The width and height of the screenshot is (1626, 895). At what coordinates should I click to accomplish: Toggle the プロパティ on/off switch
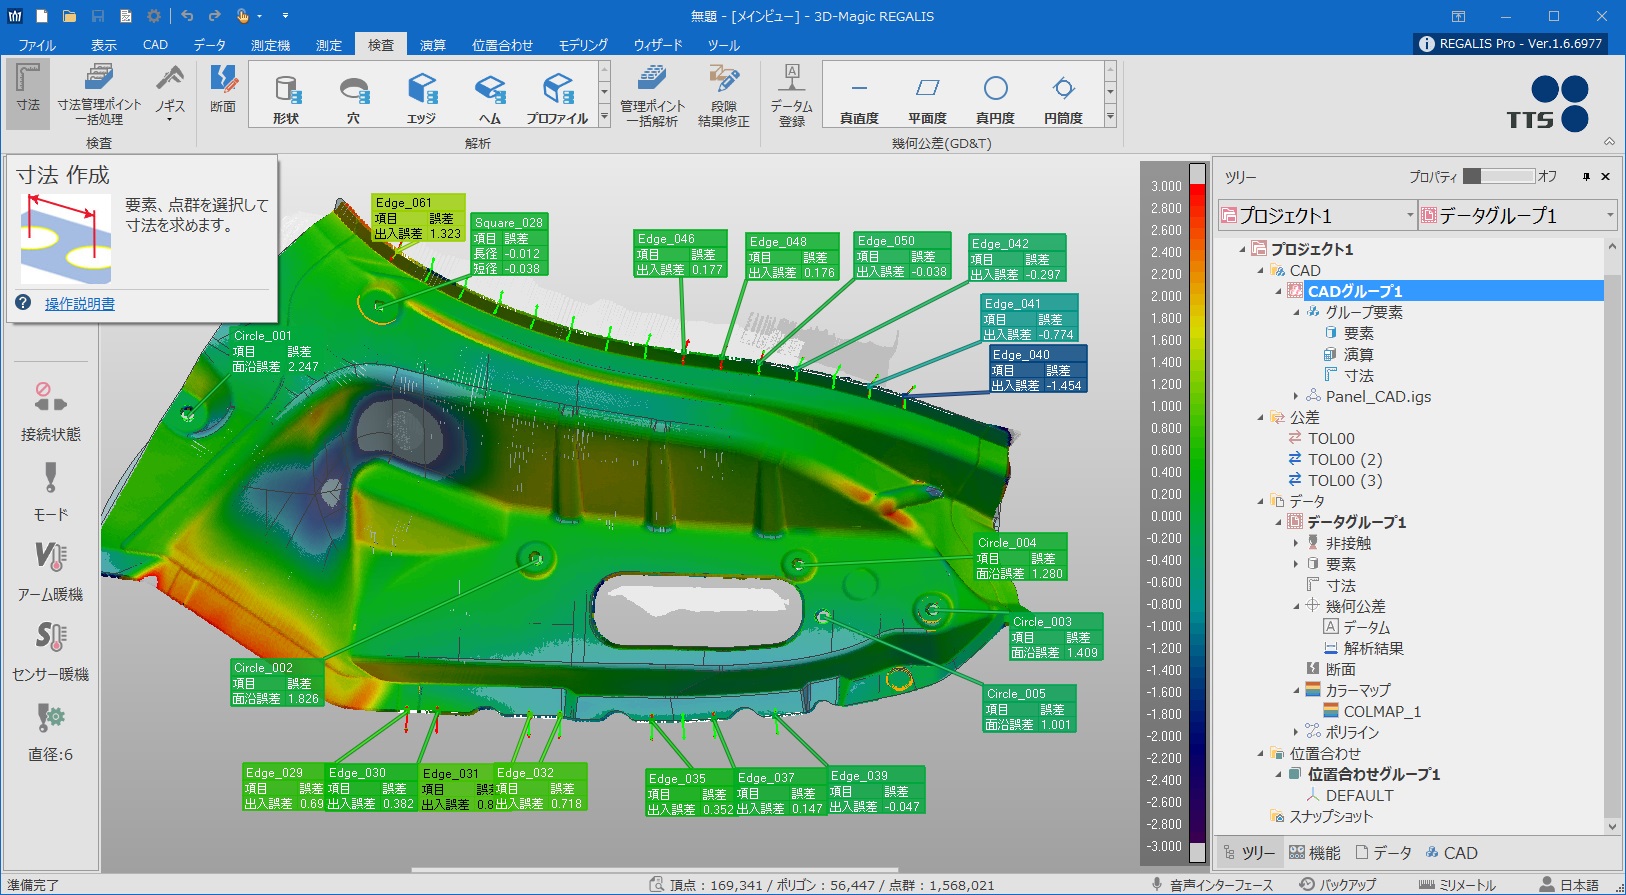(x=1498, y=176)
